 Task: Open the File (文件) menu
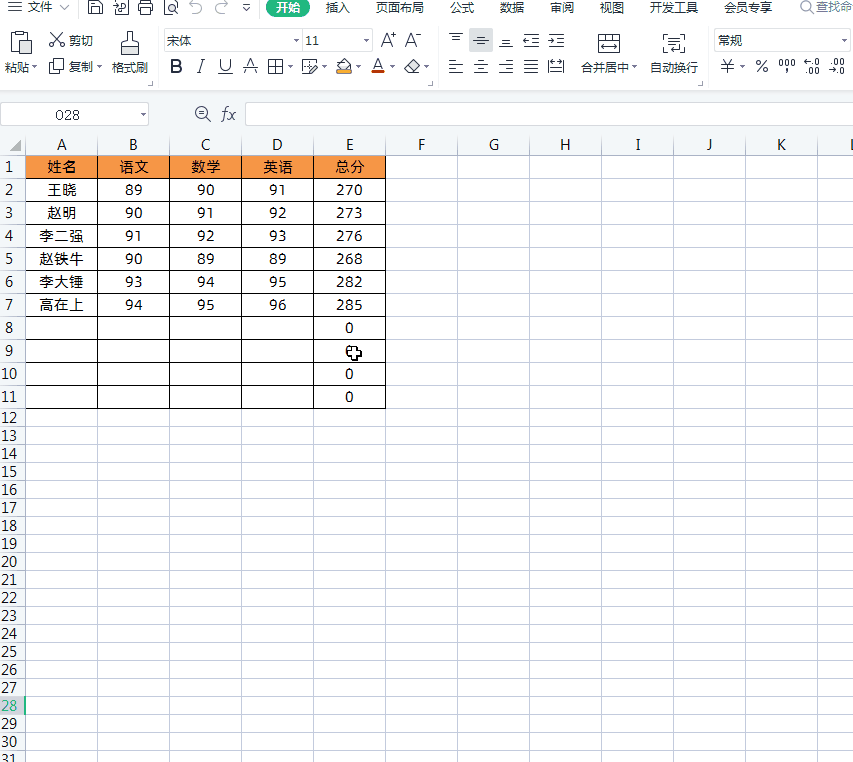point(40,7)
